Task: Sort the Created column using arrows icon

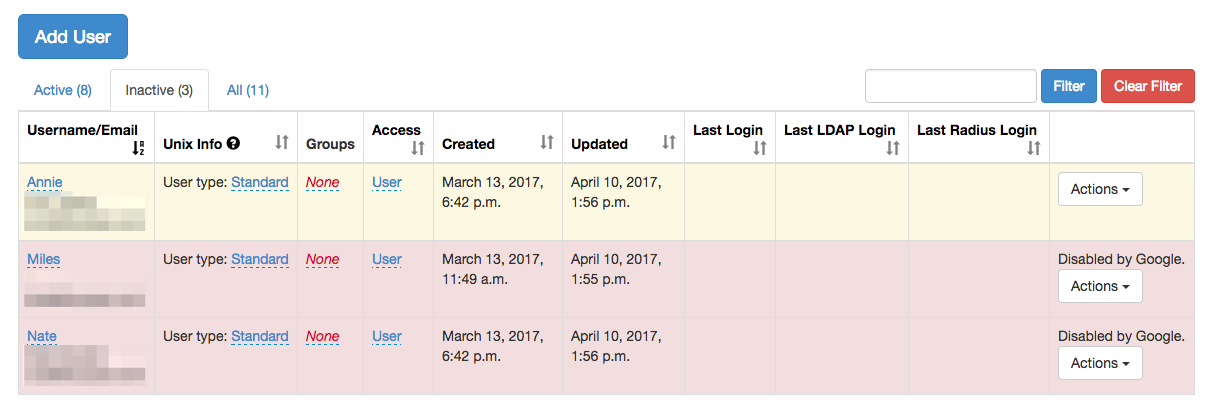Action: coord(547,143)
